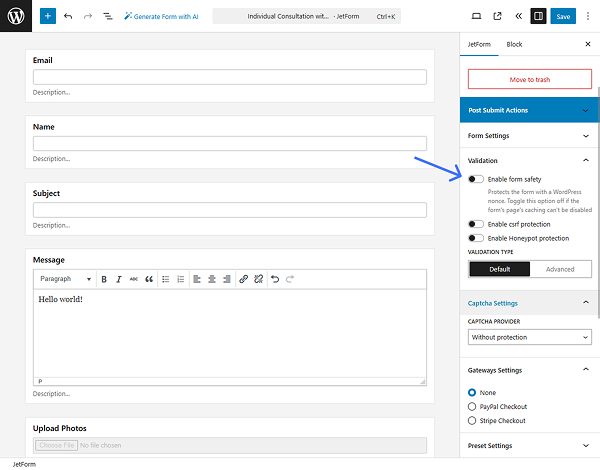Click the sidebar vertical scrollbar
This screenshot has height=470, width=600.
click(598, 202)
